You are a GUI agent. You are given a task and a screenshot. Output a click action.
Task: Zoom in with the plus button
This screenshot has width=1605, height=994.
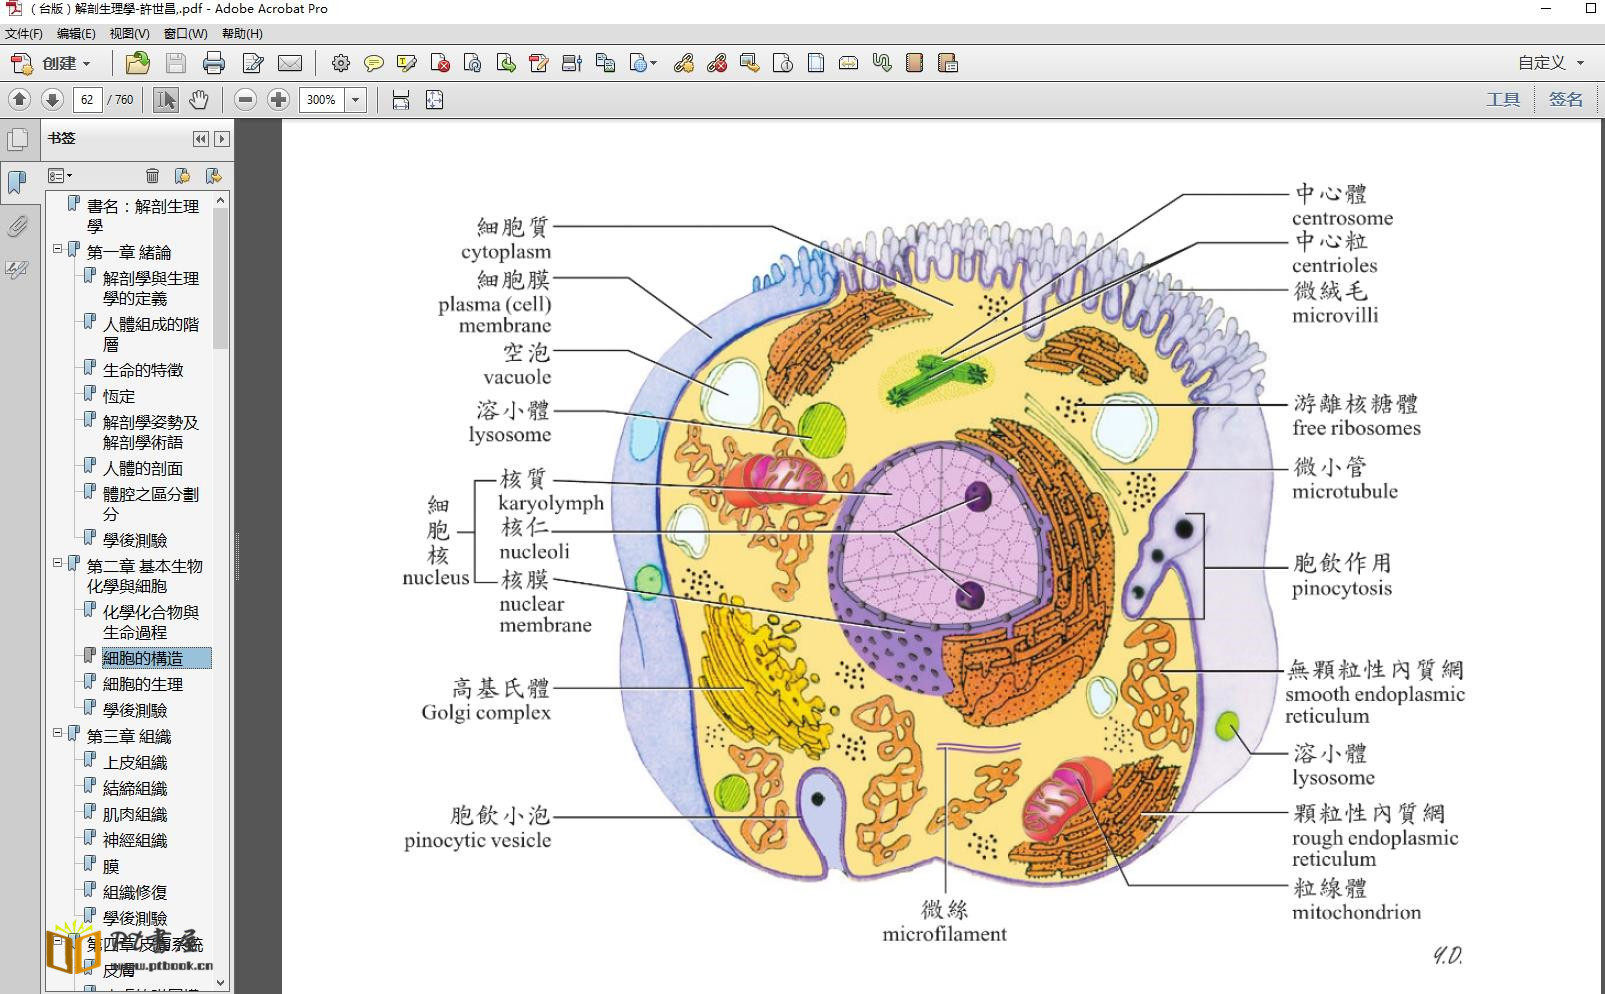click(279, 99)
